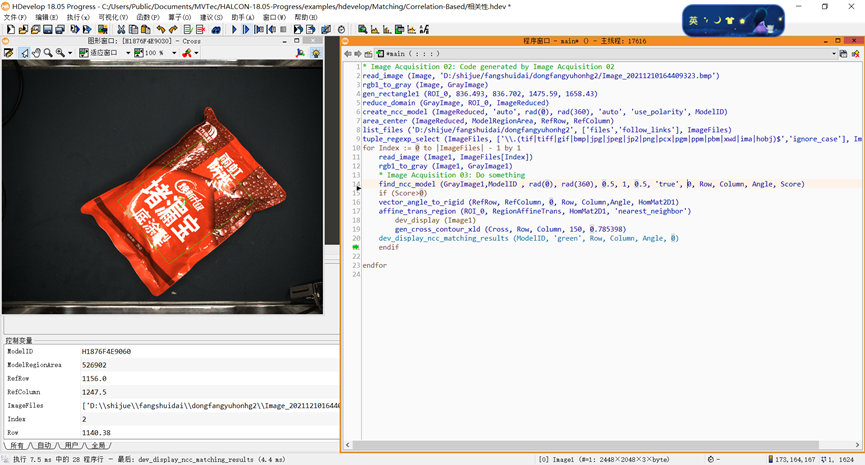Switch to the 用户 variables tab
The image size is (865, 465).
pyautogui.click(x=71, y=445)
